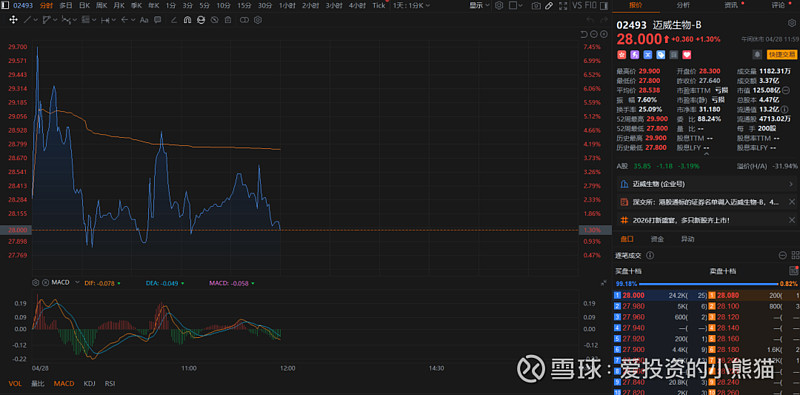Reset the chart zoom view
This screenshot has height=395, width=800.
click(584, 34)
